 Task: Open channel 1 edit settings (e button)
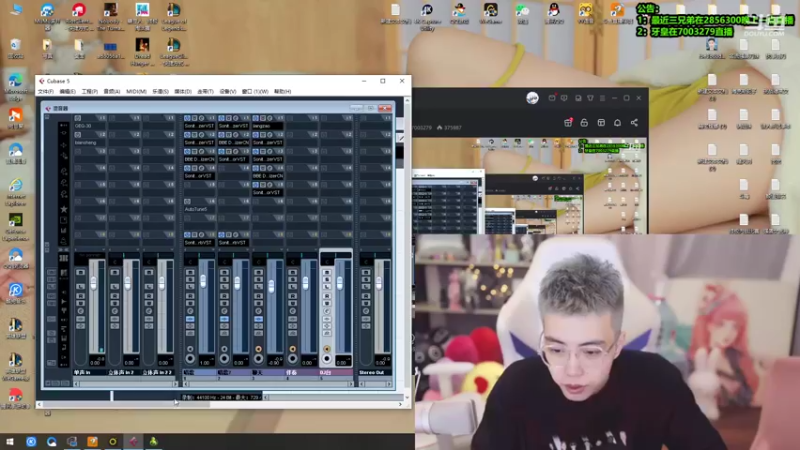(190, 311)
